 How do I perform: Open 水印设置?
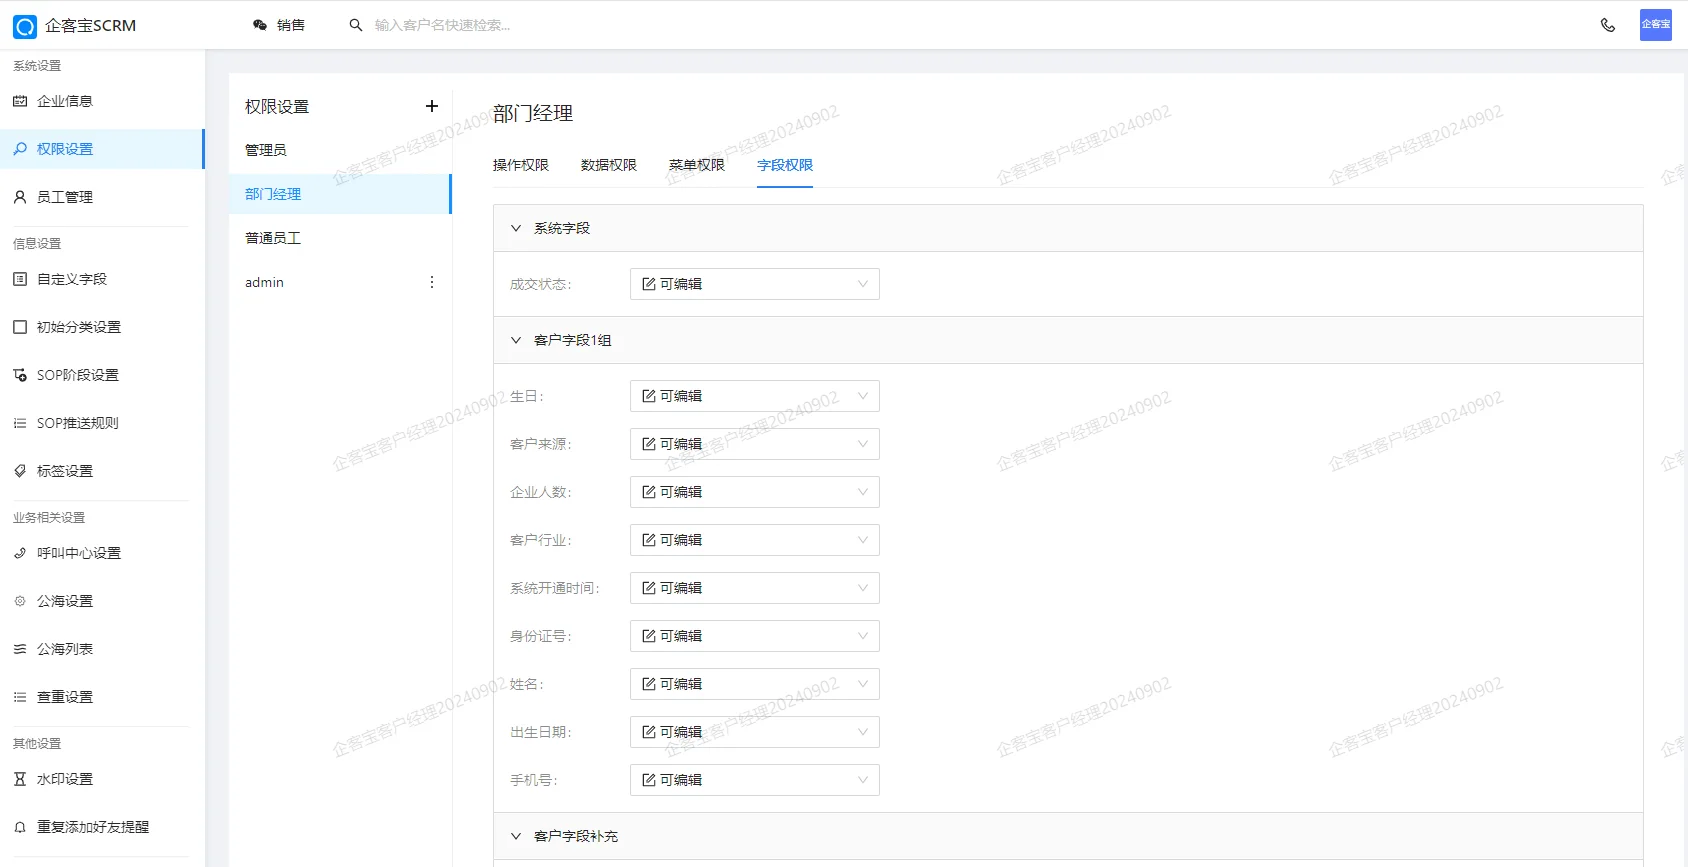(x=102, y=779)
